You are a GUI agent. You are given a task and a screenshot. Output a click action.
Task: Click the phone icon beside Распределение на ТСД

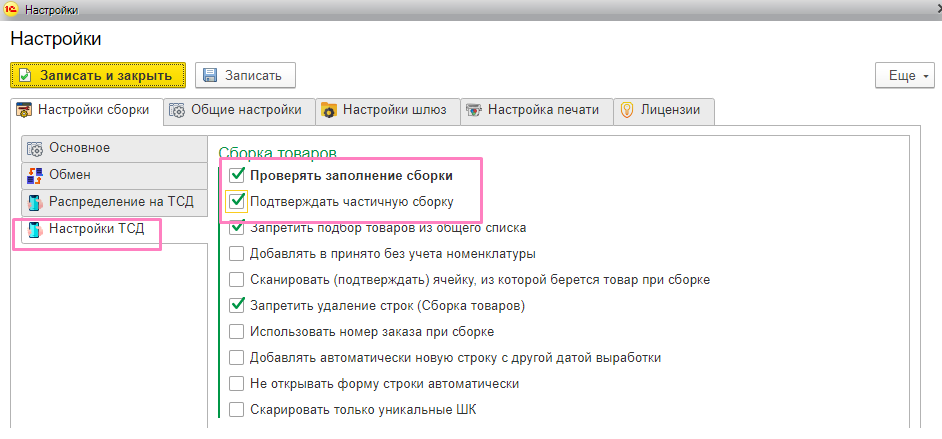pos(35,202)
